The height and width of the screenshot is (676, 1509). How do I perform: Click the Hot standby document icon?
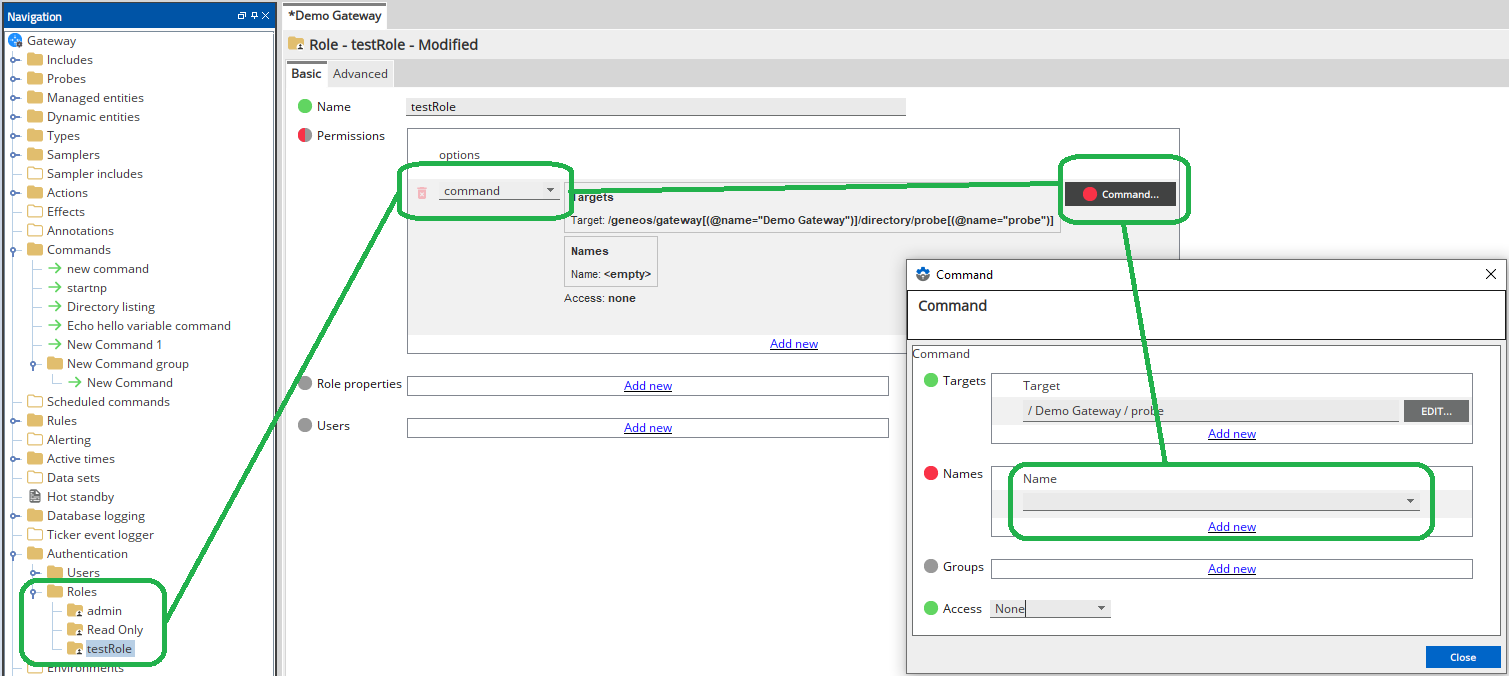(35, 497)
